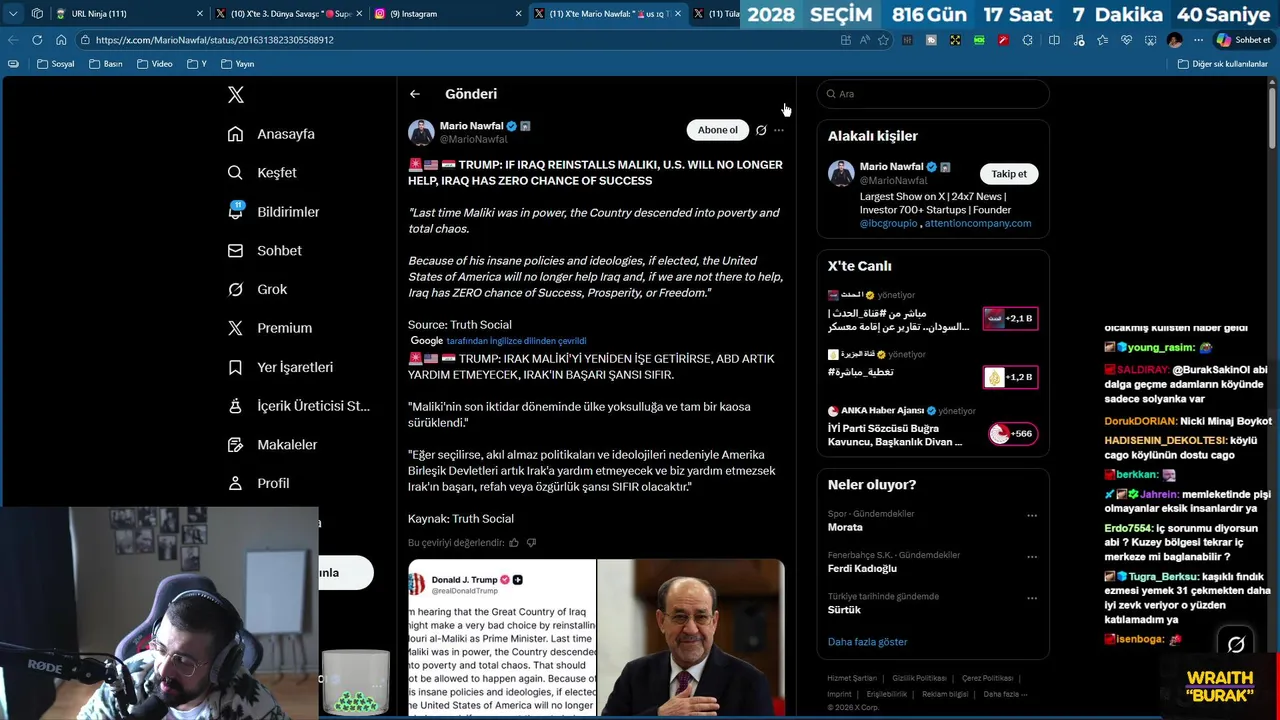This screenshot has height=720, width=1280.
Task: Open Bildirimler notifications
Action: tap(273, 212)
